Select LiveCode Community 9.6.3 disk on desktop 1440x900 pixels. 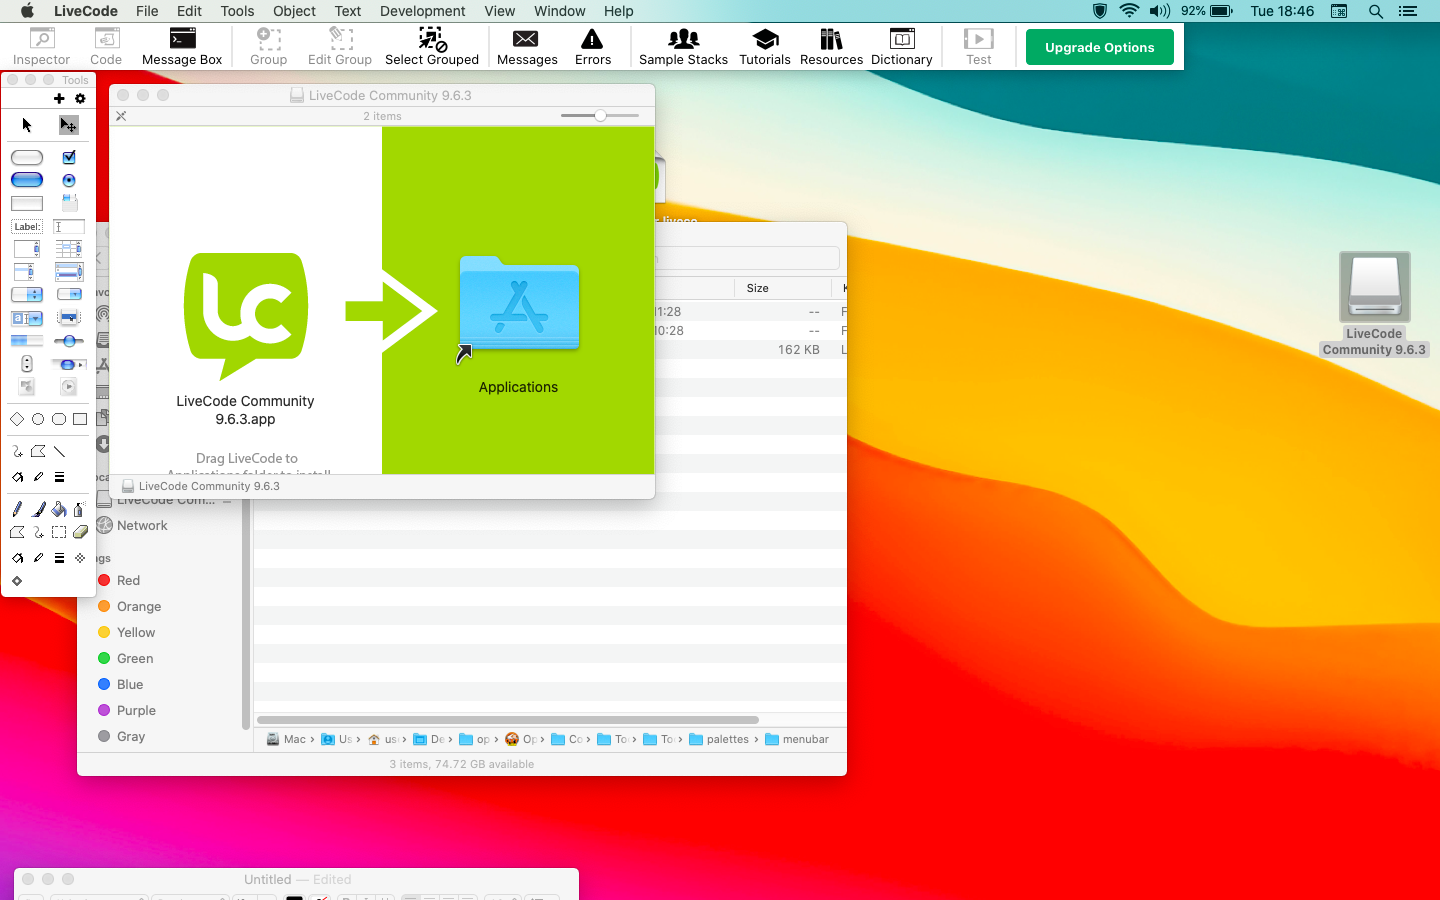pos(1374,304)
